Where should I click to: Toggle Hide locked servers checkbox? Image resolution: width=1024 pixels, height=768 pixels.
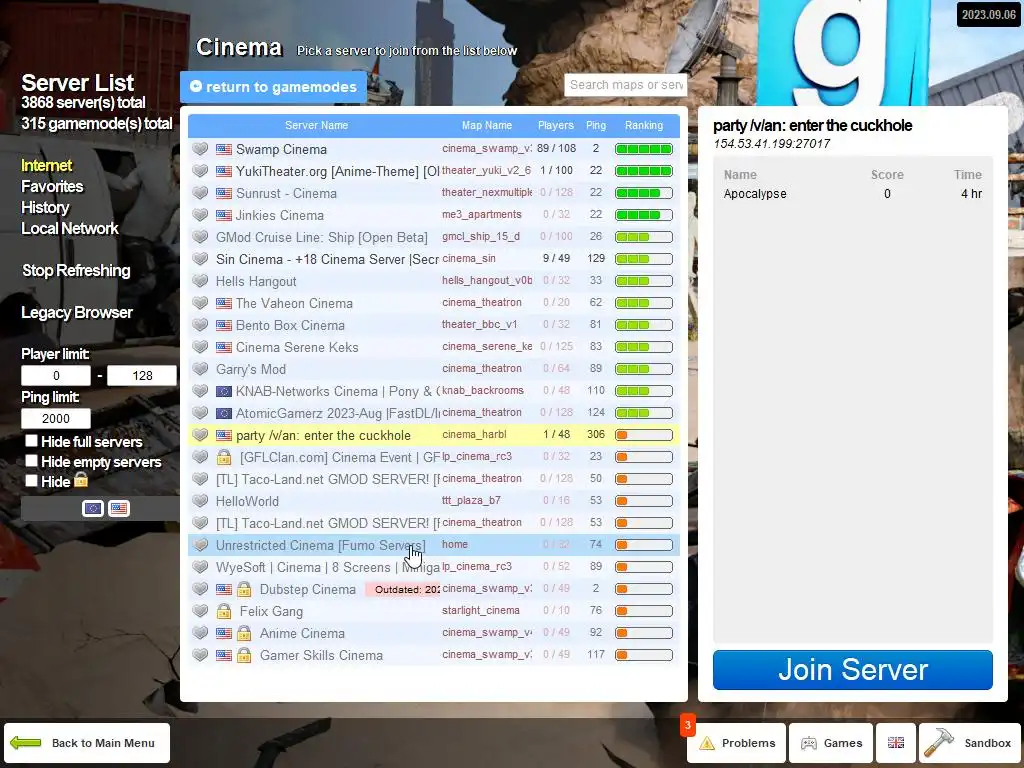(31, 481)
